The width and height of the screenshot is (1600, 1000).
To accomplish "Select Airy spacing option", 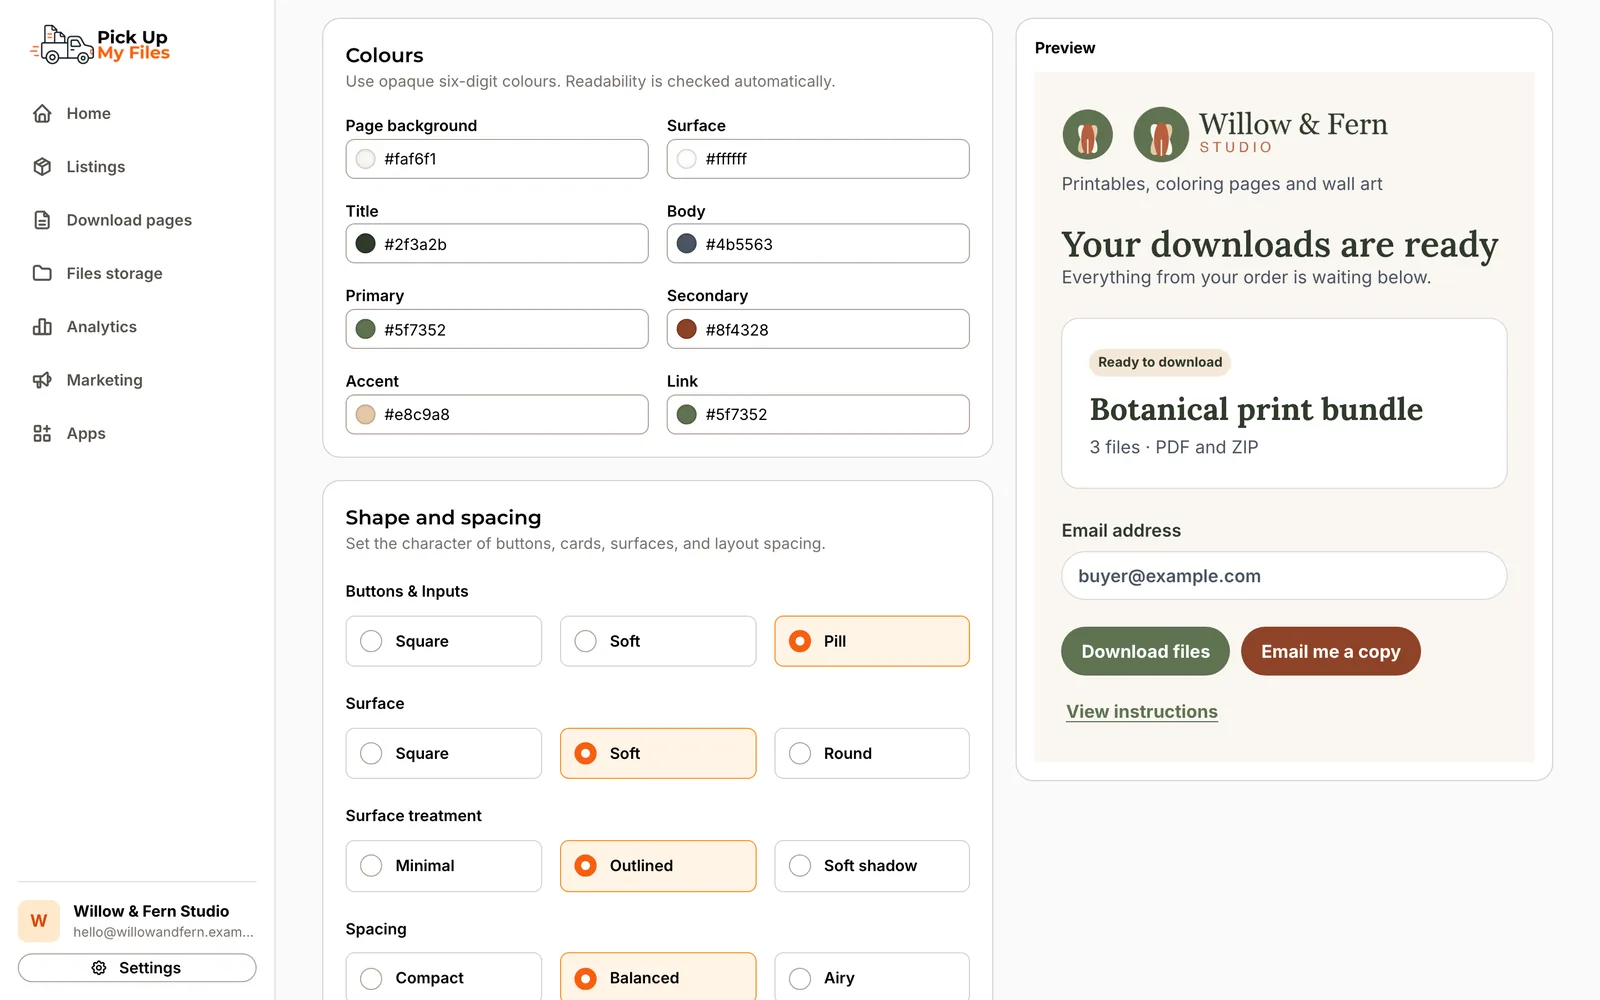I will coord(872,978).
